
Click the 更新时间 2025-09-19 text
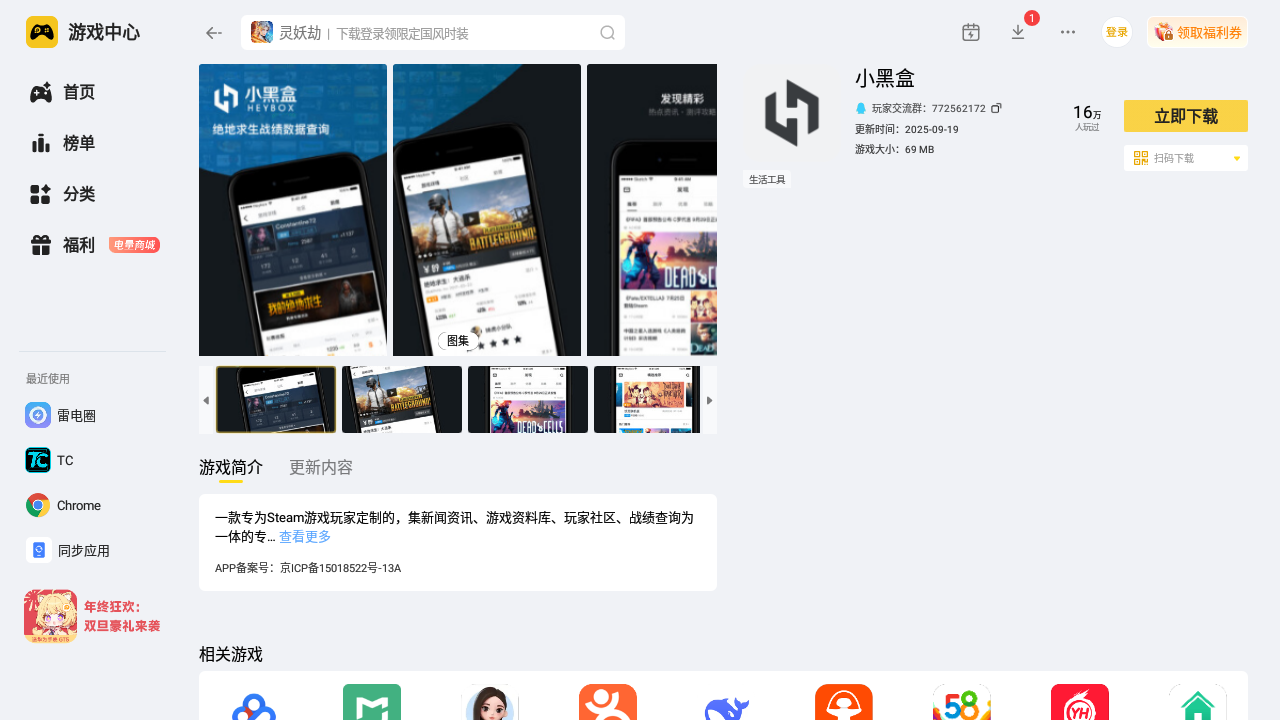pyautogui.click(x=907, y=129)
